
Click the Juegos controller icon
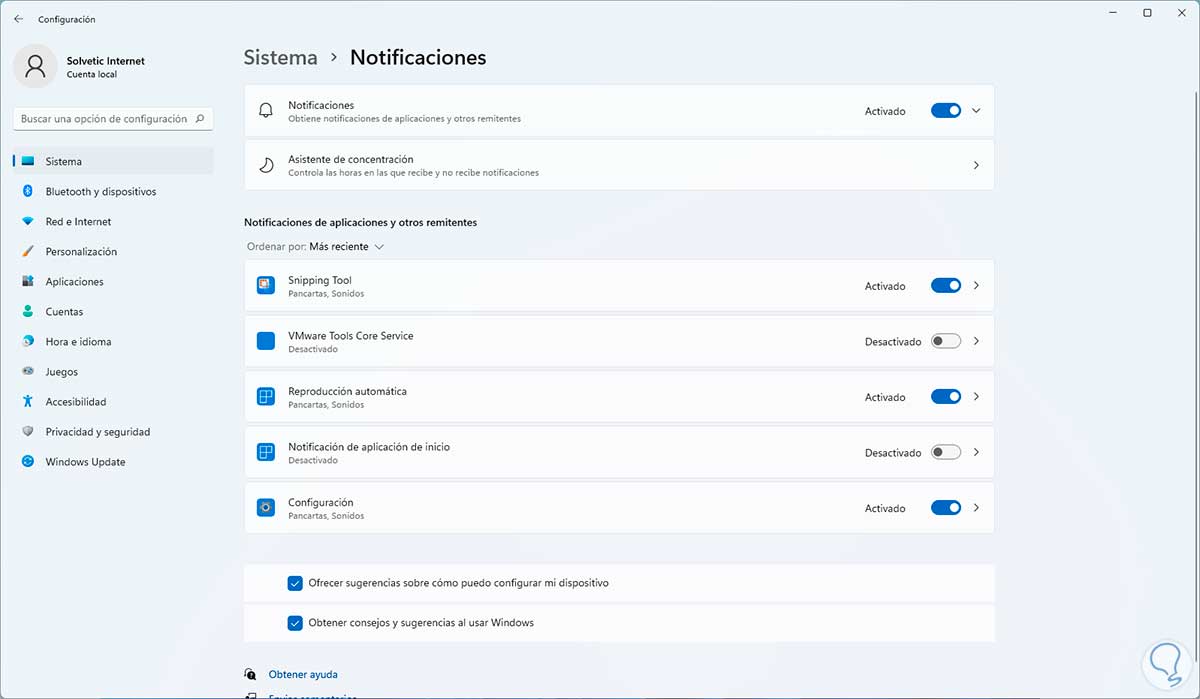[28, 371]
